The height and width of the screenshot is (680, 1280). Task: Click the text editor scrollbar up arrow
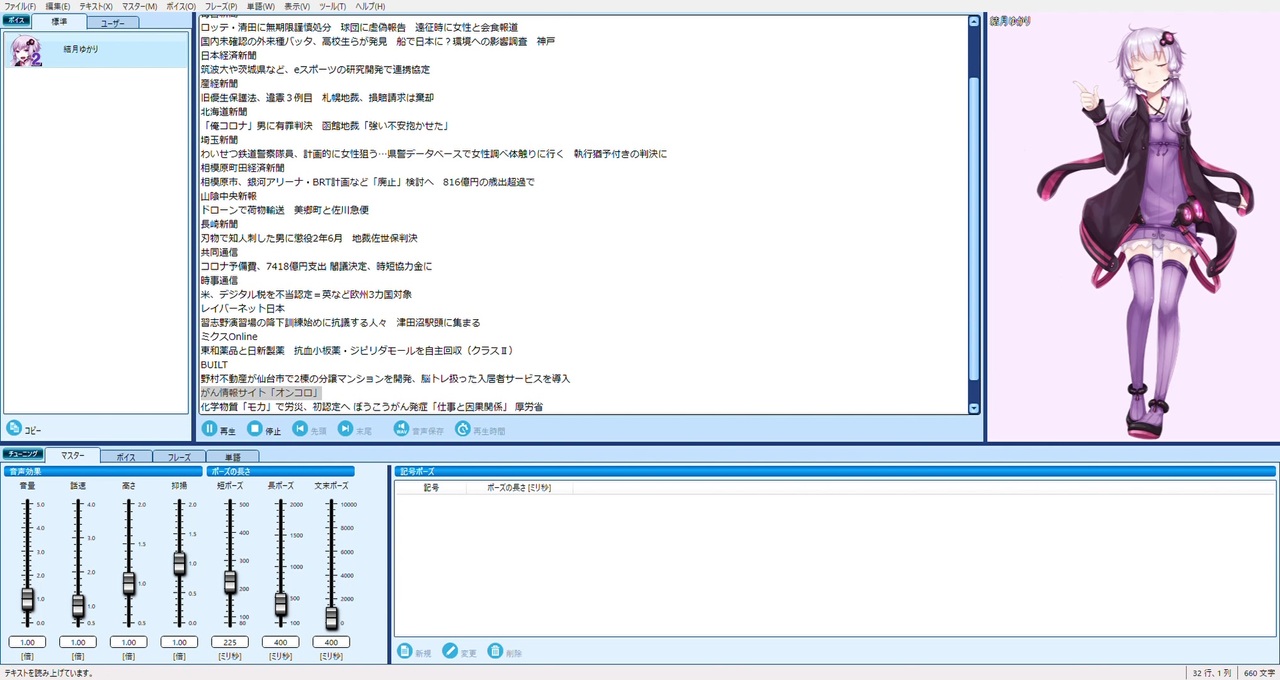point(975,20)
